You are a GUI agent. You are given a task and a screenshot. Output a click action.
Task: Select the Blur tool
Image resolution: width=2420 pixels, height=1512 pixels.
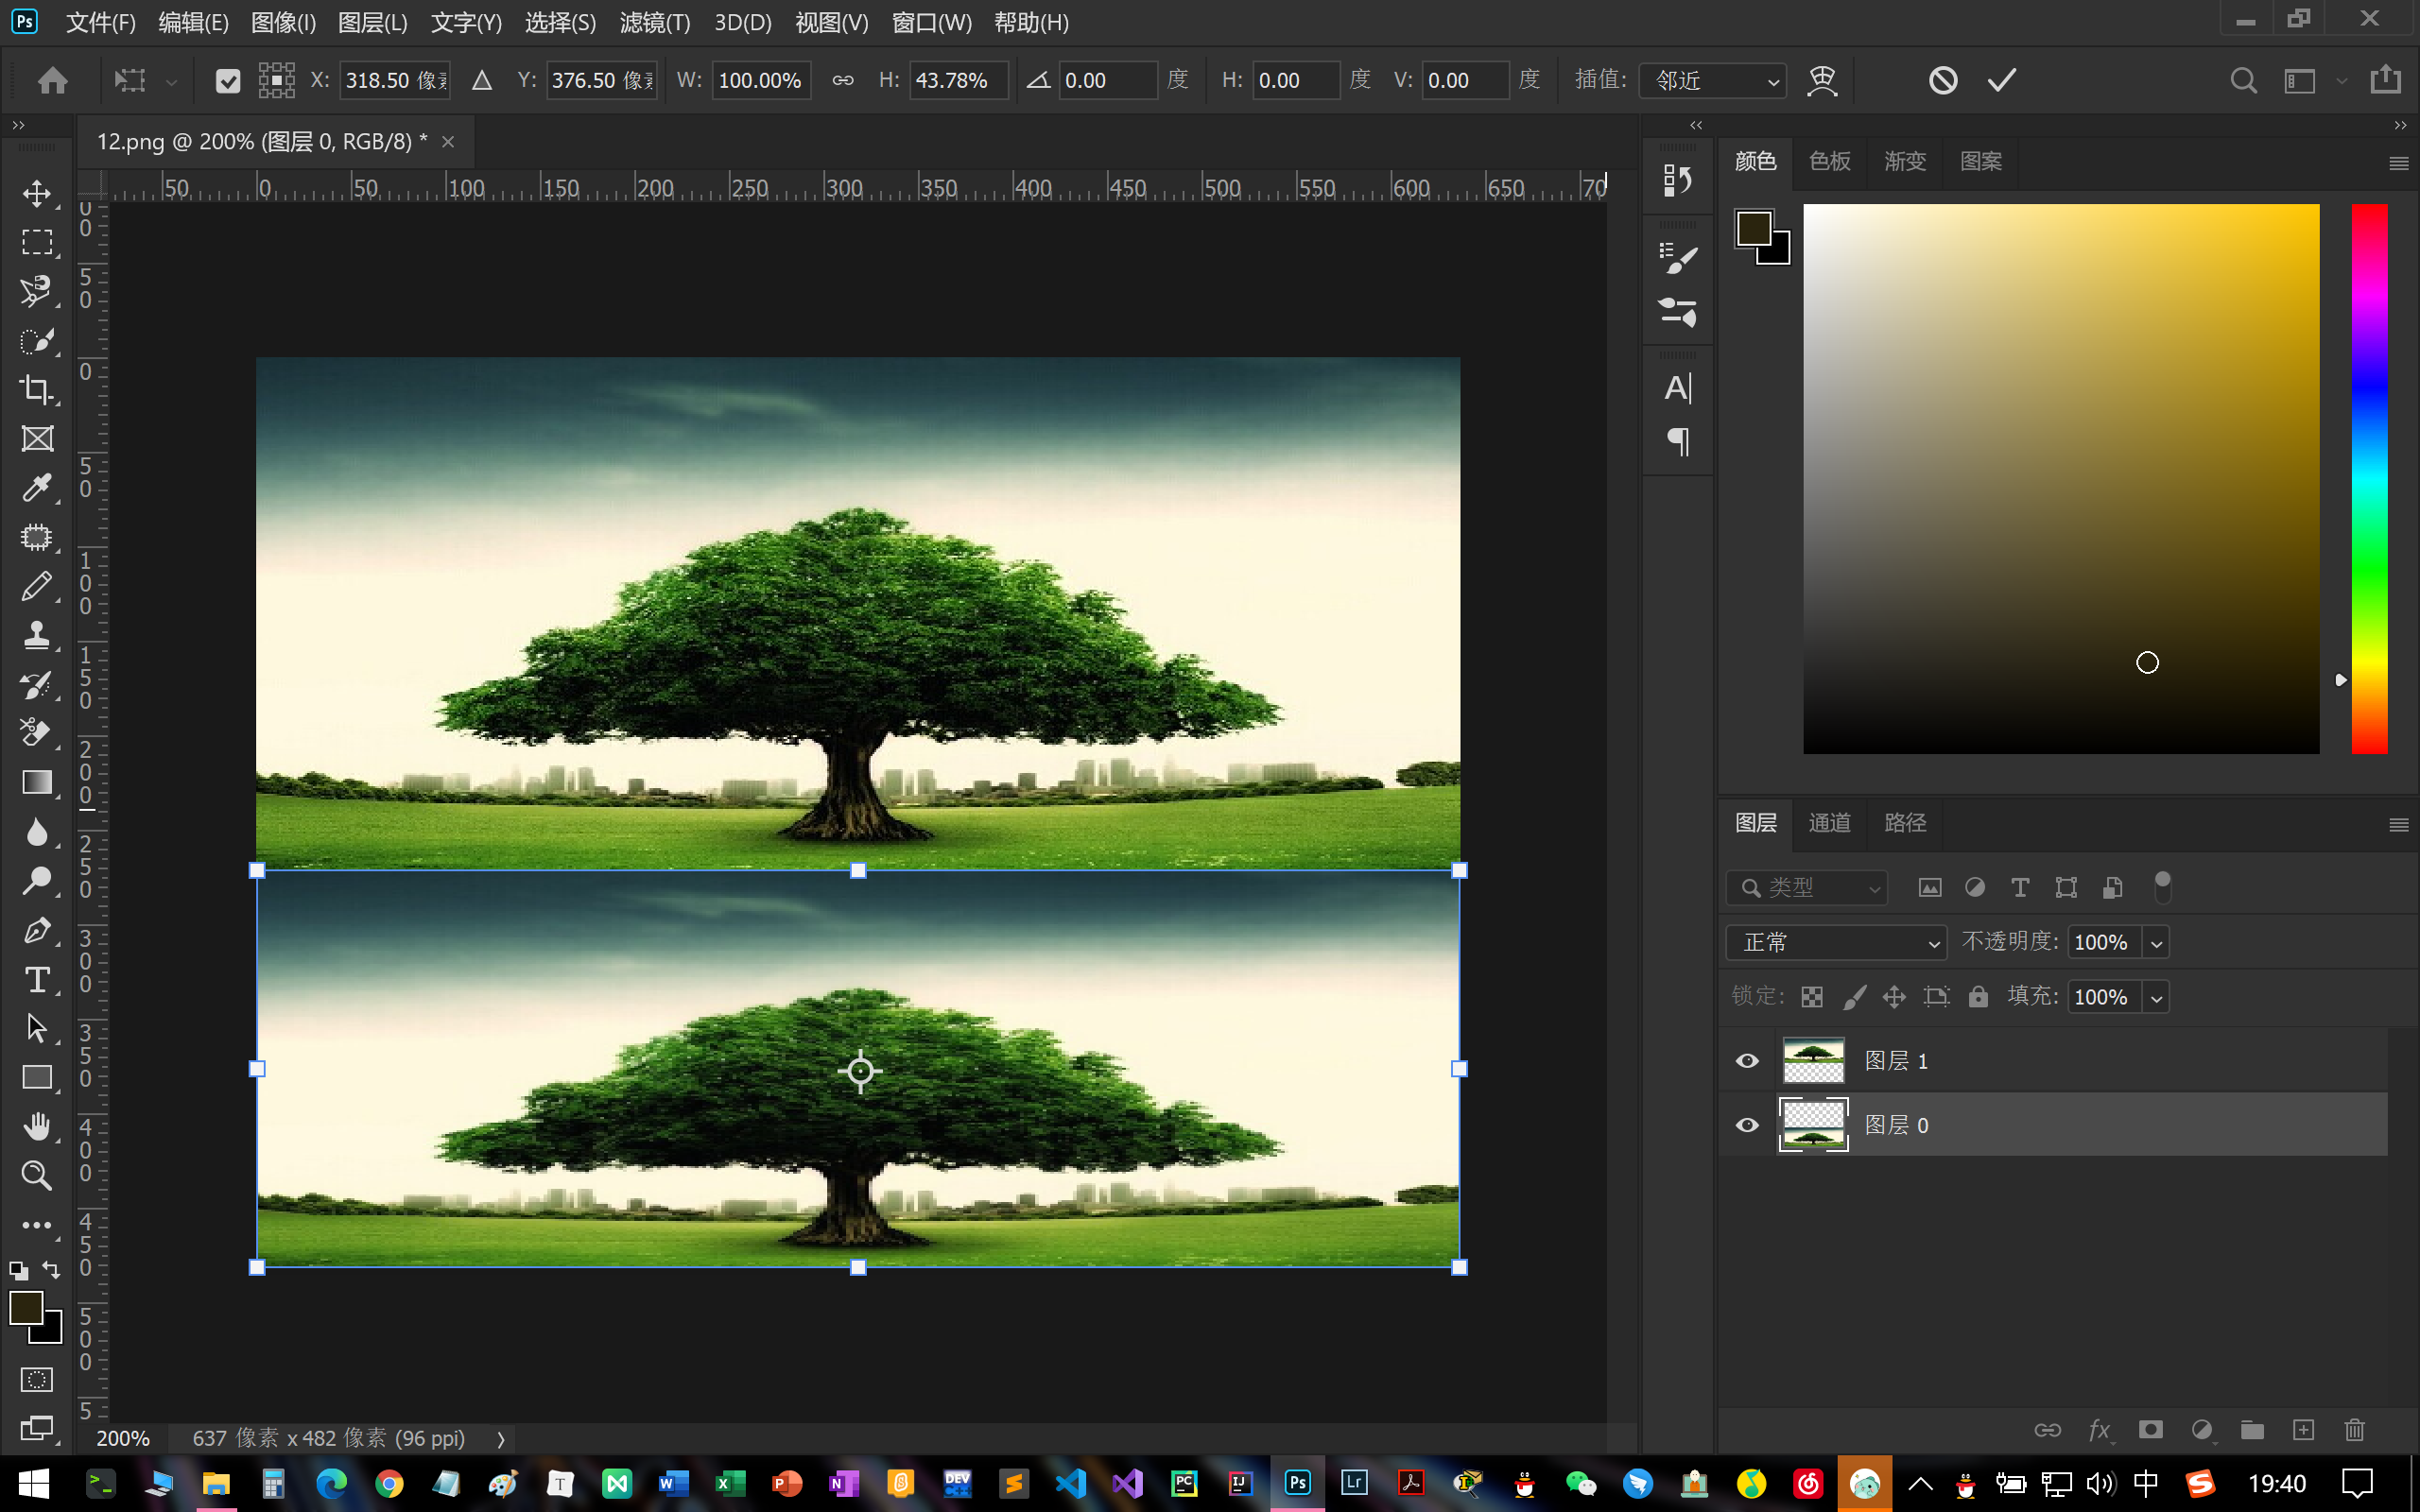click(37, 831)
